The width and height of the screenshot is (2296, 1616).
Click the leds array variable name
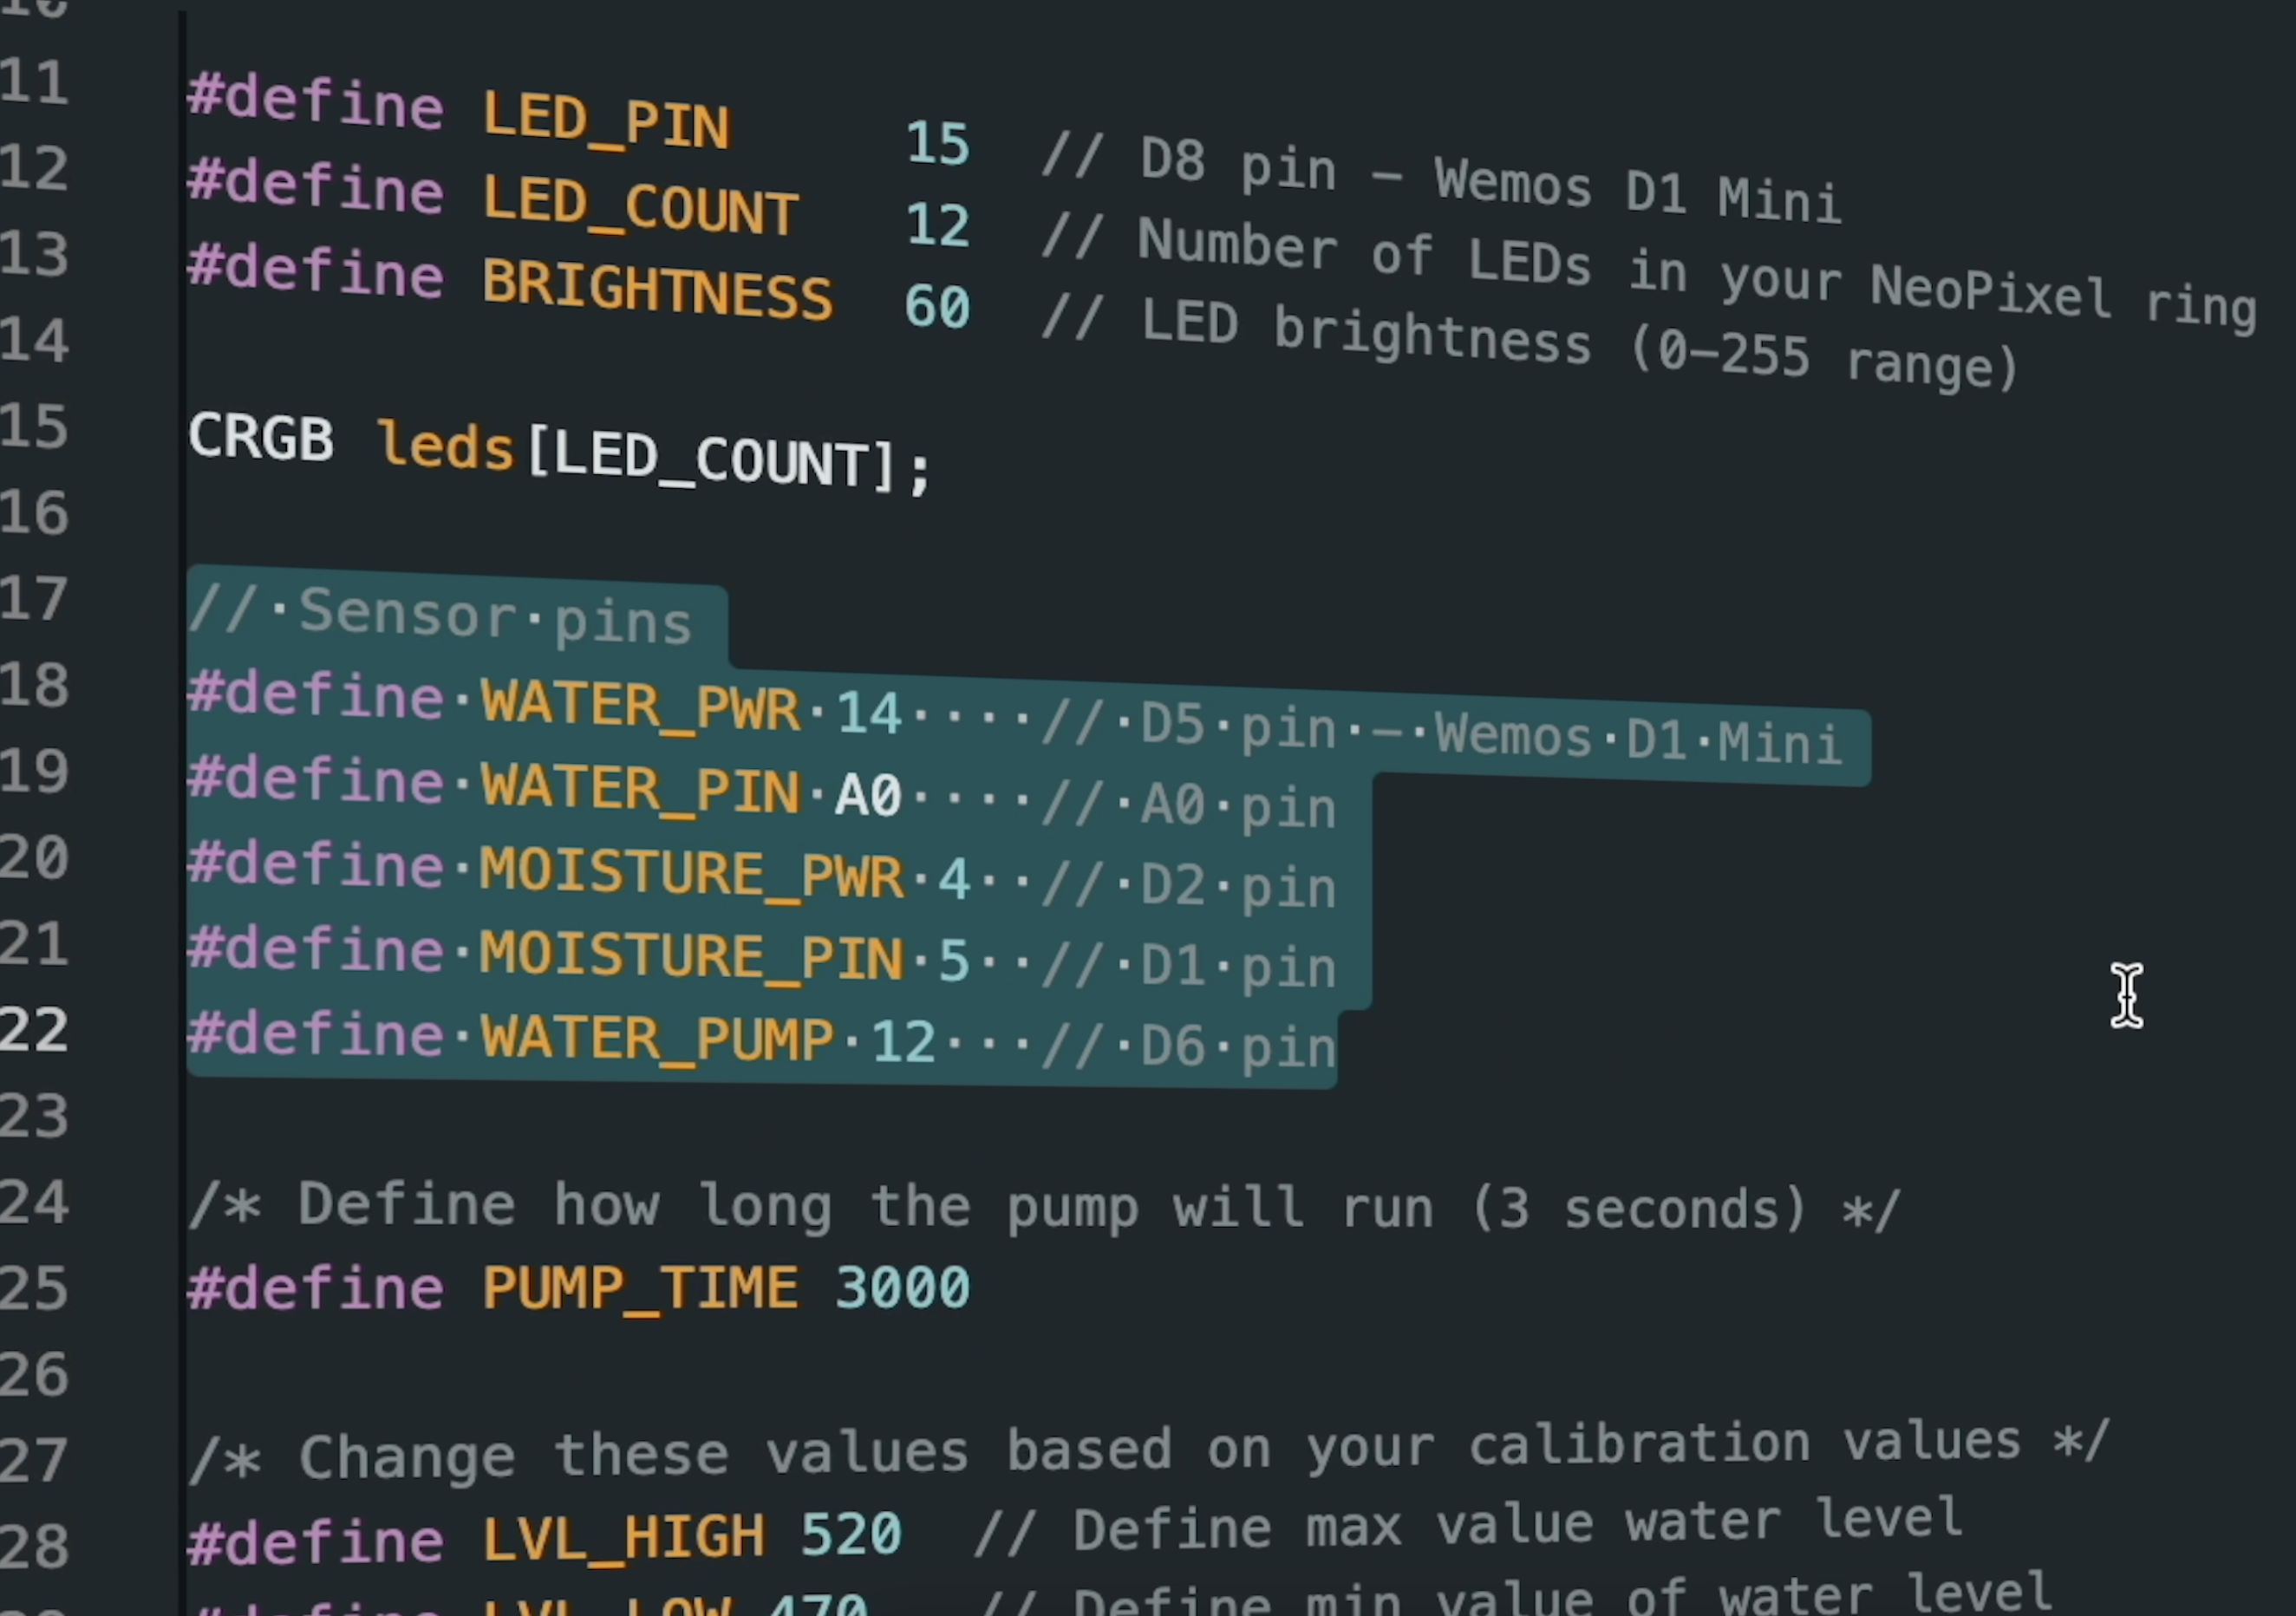pos(446,447)
